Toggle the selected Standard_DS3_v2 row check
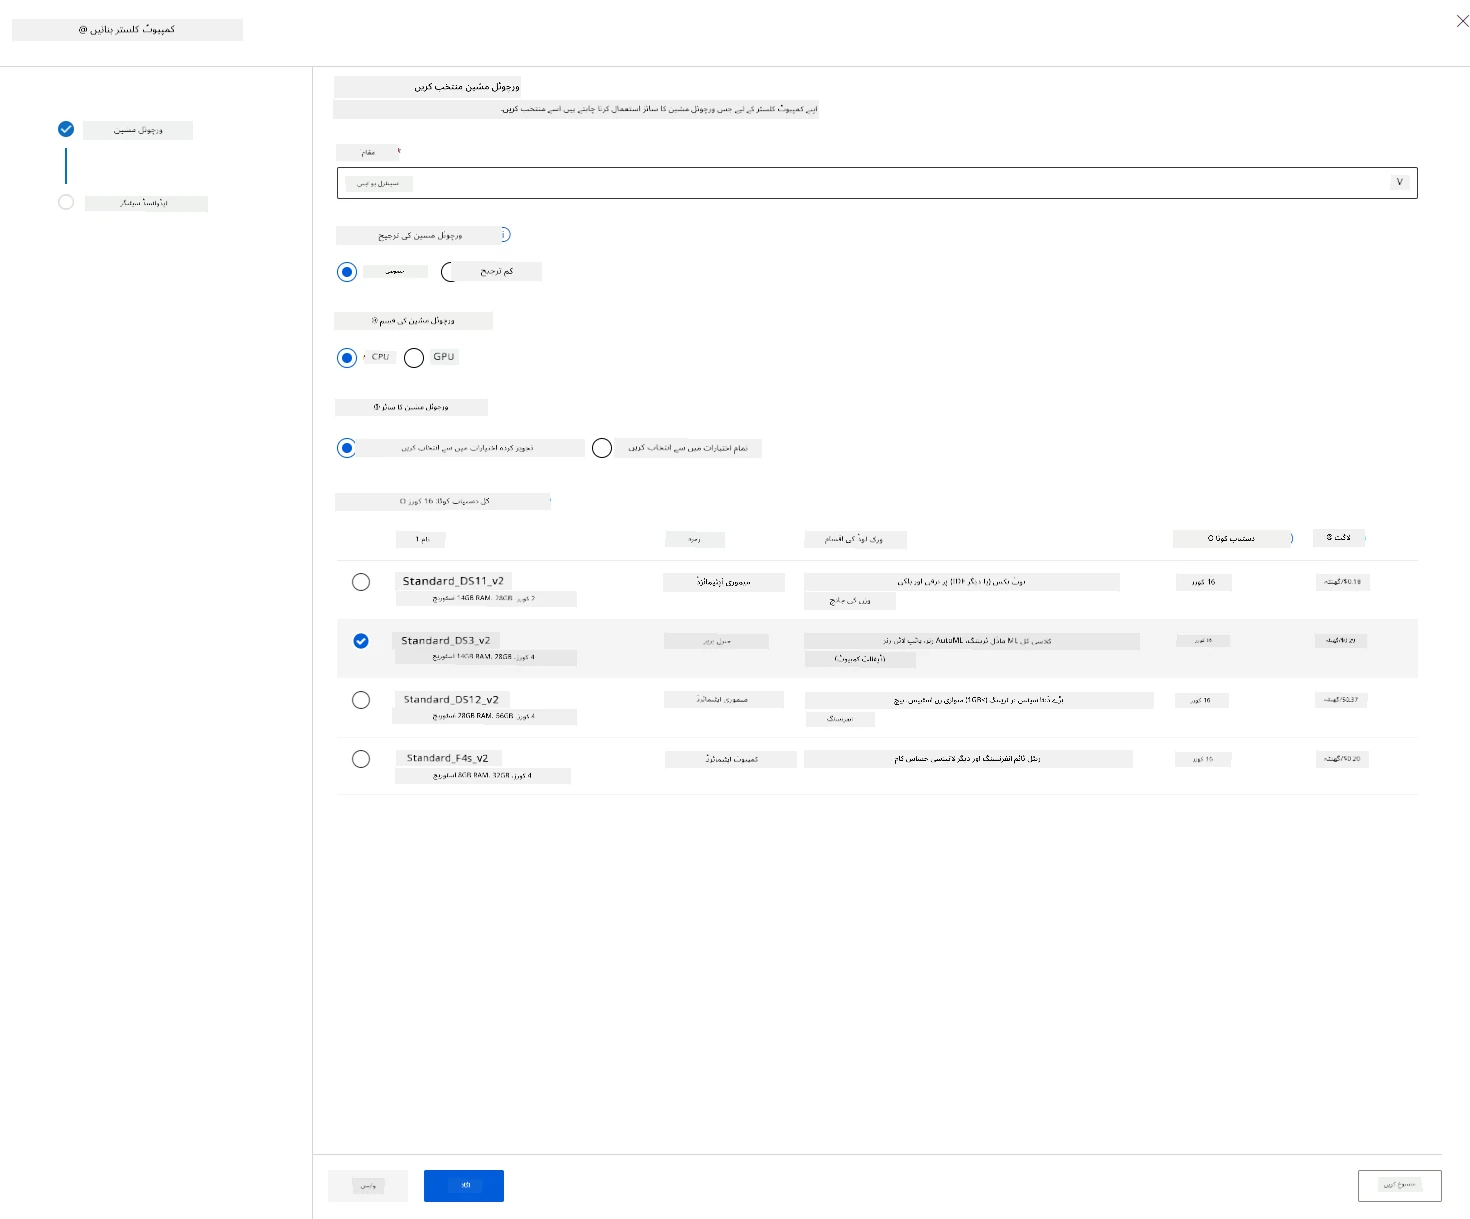The height and width of the screenshot is (1219, 1470). tap(361, 641)
